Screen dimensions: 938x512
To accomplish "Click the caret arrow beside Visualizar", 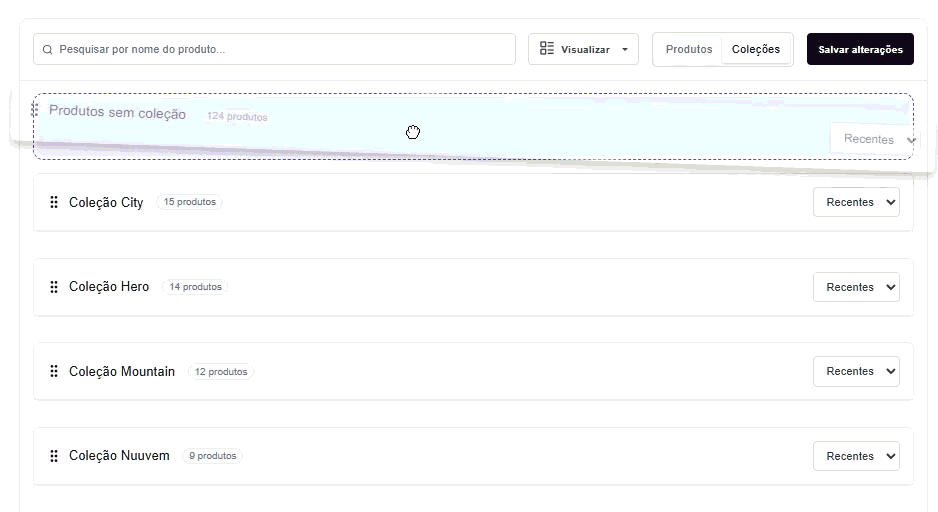I will click(625, 49).
